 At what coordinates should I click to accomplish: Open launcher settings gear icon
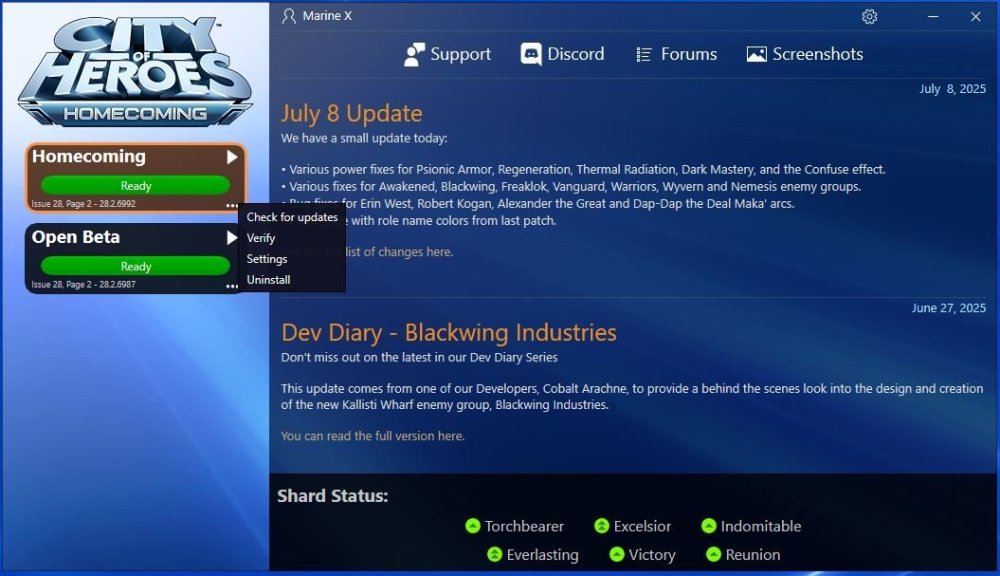pos(869,17)
